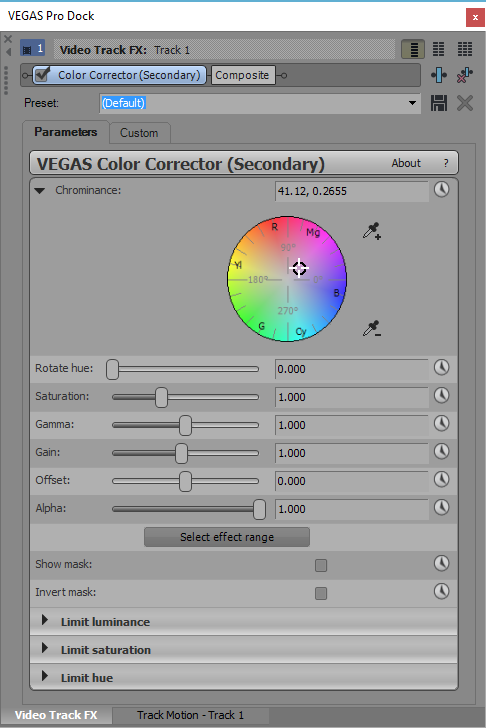Disable the Color Corrector (Secondary) checkbox
This screenshot has width=486, height=728.
click(43, 75)
